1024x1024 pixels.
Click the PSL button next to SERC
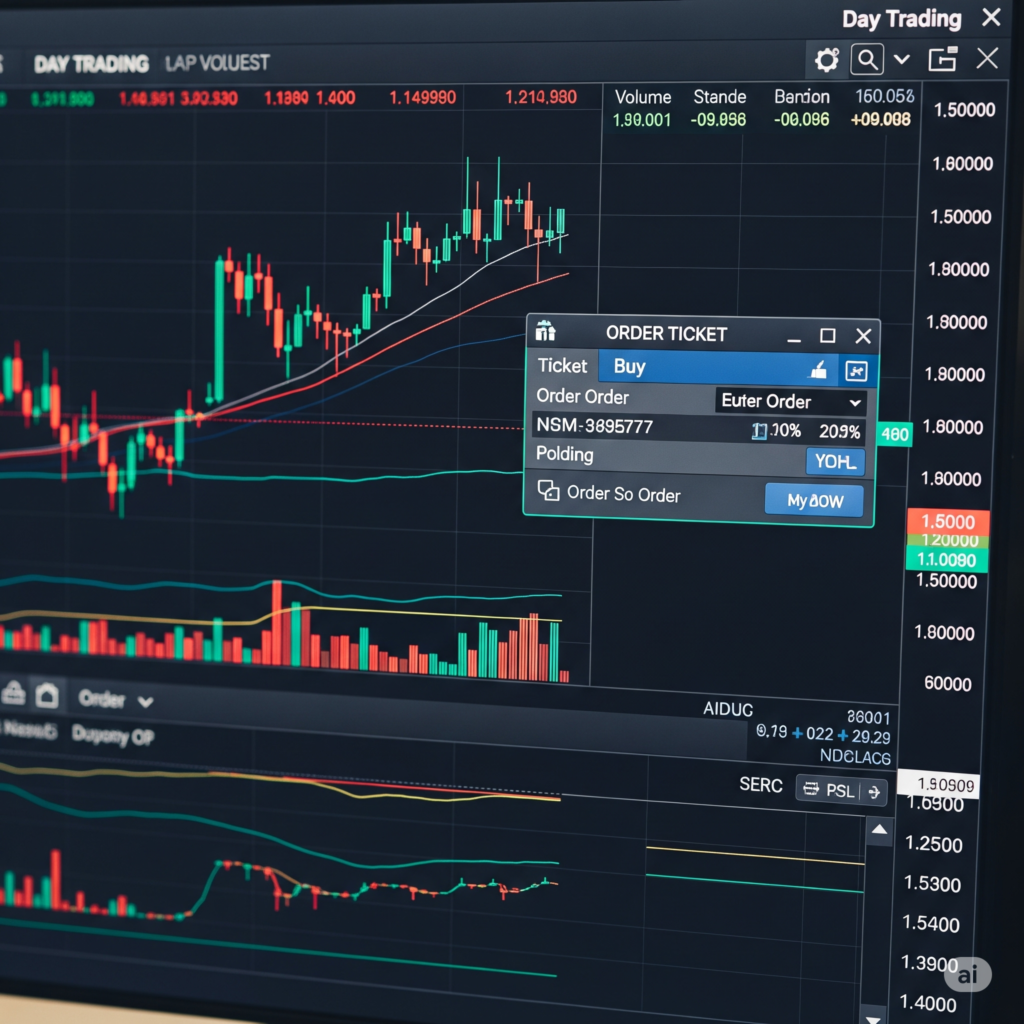pos(840,791)
